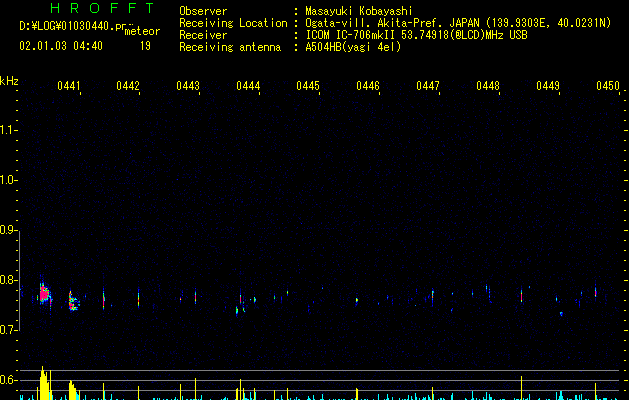Click the 0445 time marker

(308, 86)
